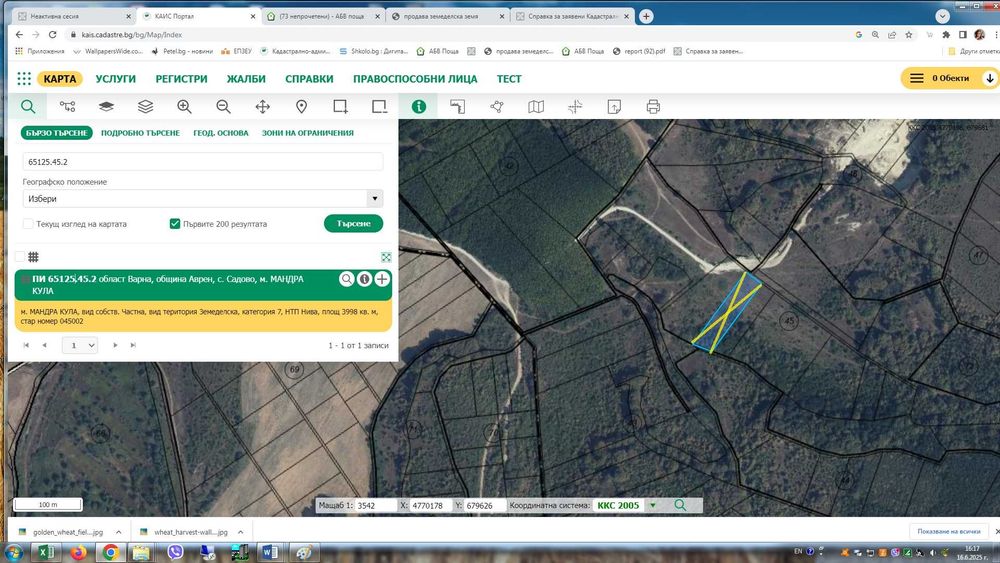
Task: Click the green Търсене button
Action: coord(353,223)
